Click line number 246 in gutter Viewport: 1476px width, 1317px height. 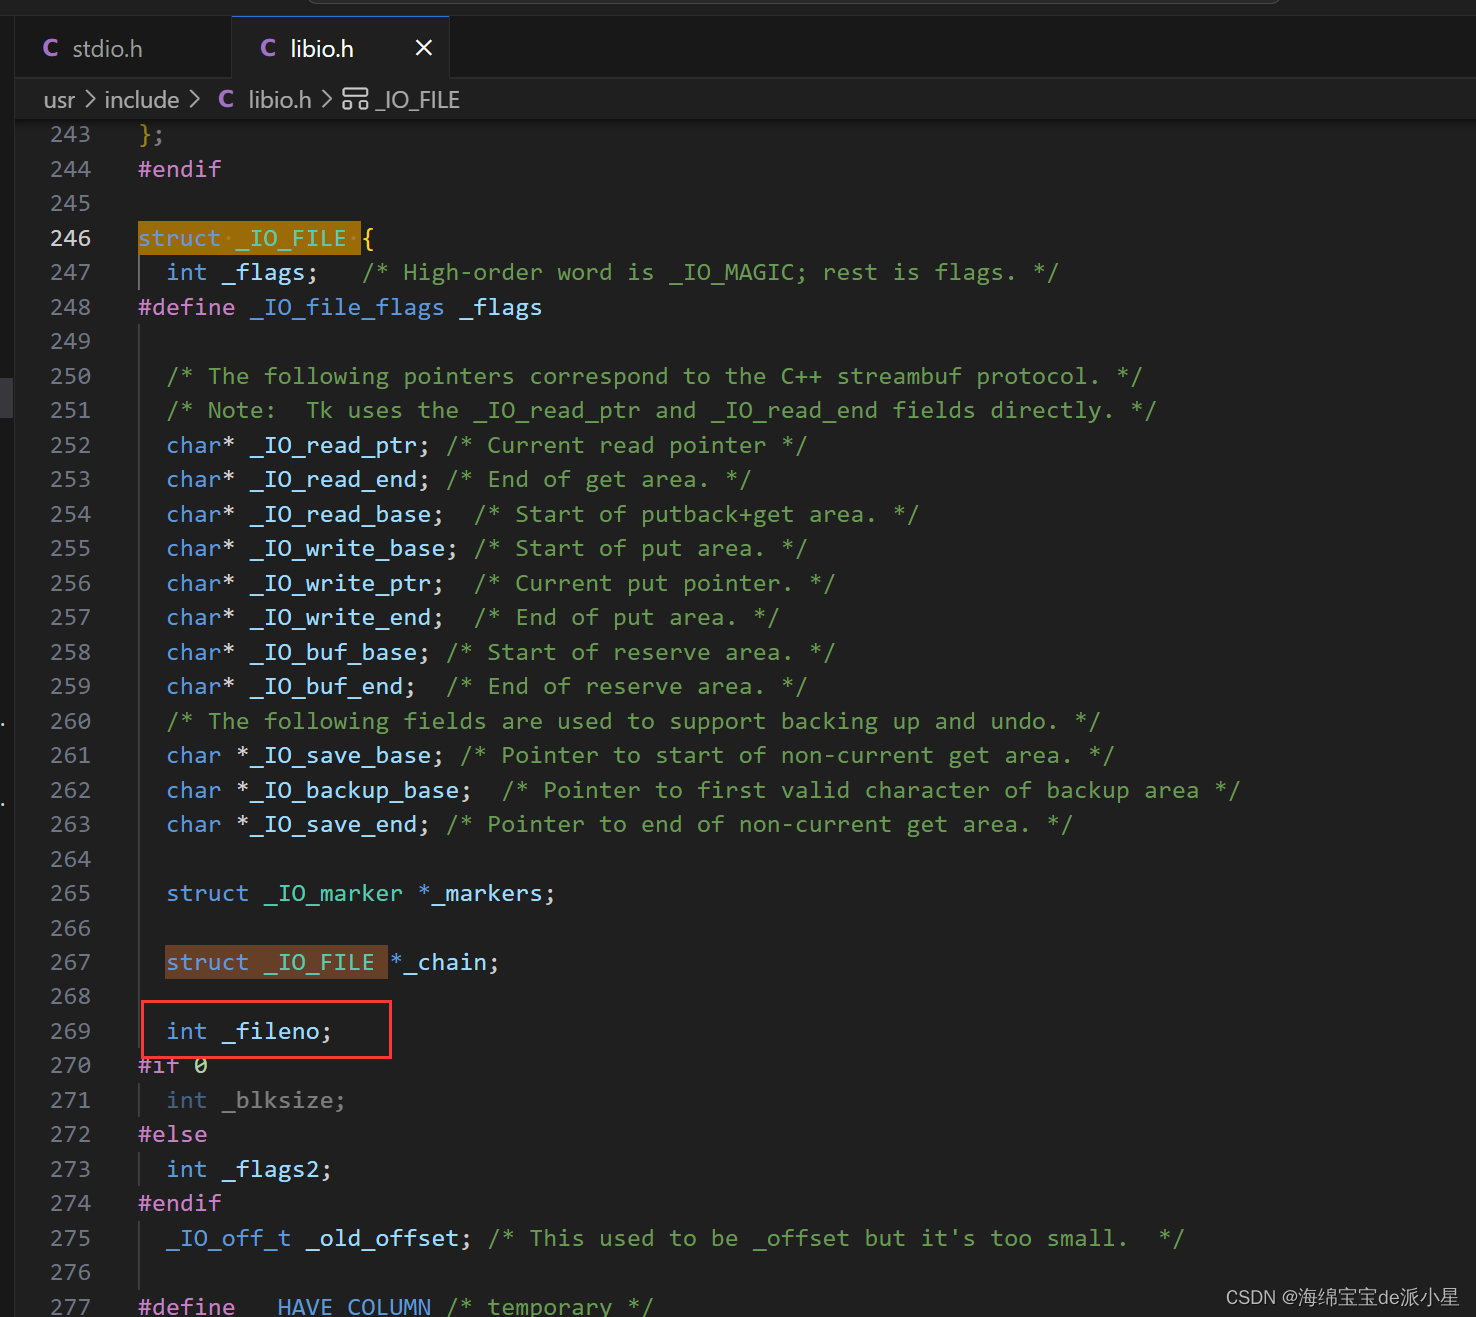70,238
